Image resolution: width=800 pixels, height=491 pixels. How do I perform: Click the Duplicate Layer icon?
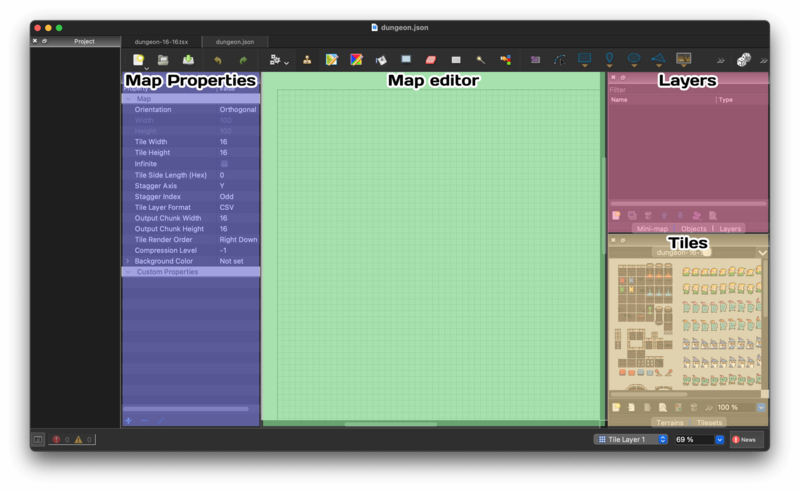point(632,215)
